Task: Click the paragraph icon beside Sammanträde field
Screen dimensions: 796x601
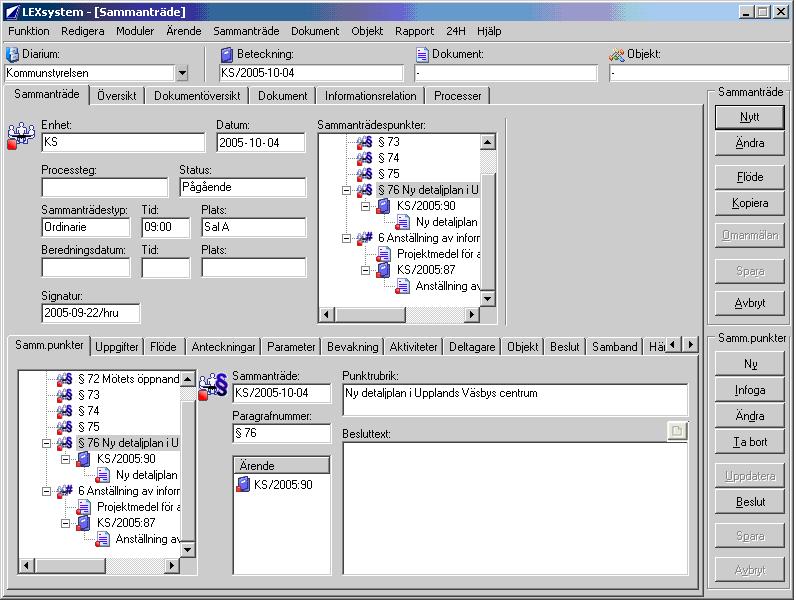Action: click(x=213, y=387)
